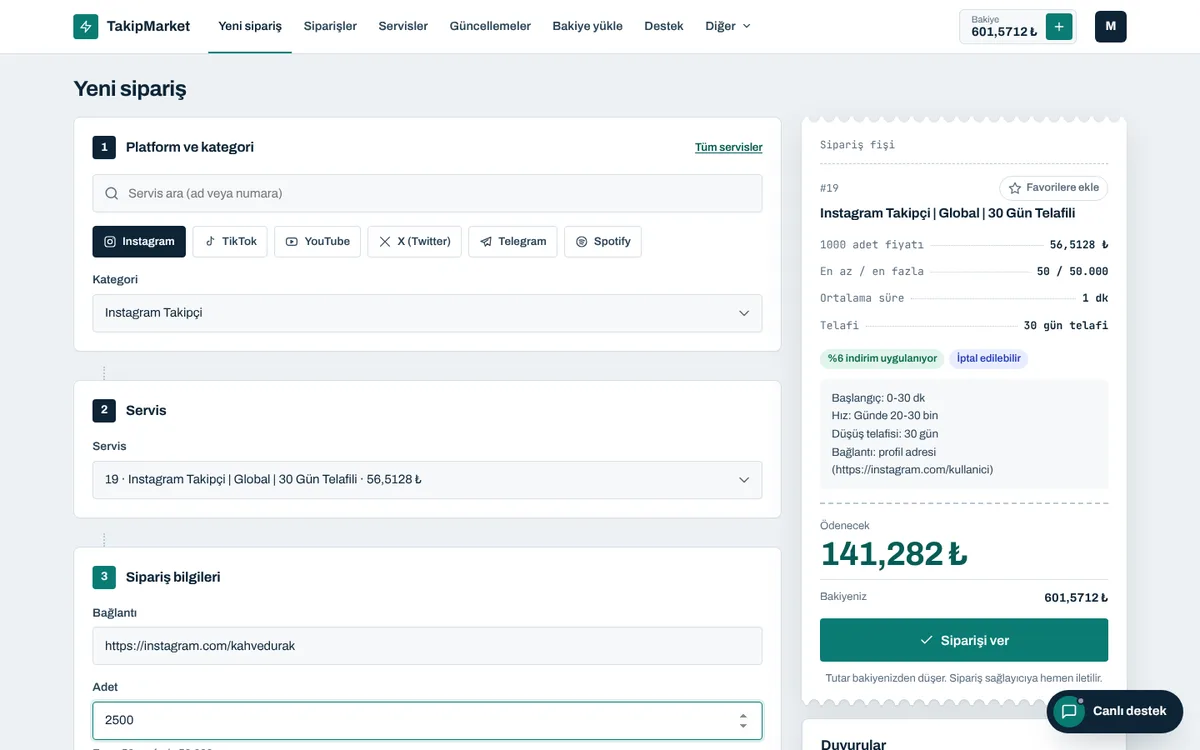Viewport: 1200px width, 750px height.
Task: Open the M user avatar menu
Action: click(x=1110, y=26)
